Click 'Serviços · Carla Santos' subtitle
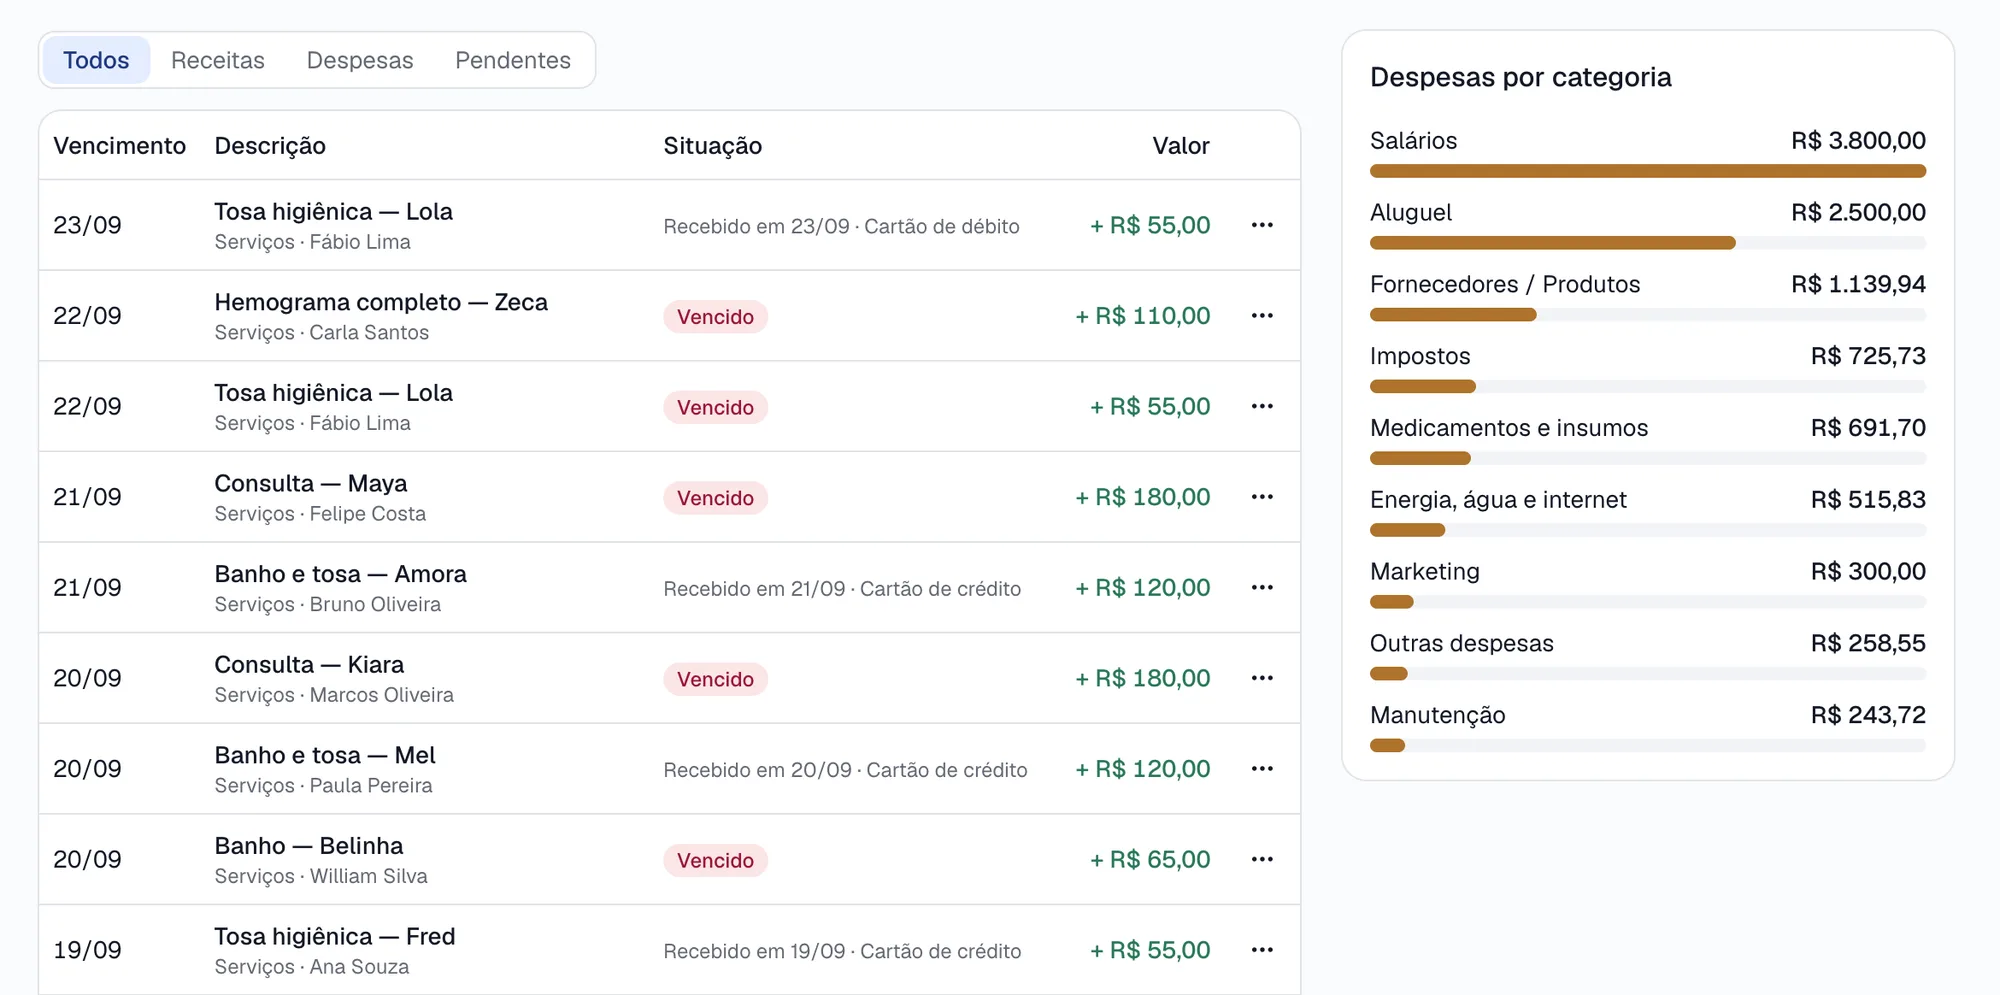The height and width of the screenshot is (995, 2000). [x=322, y=333]
